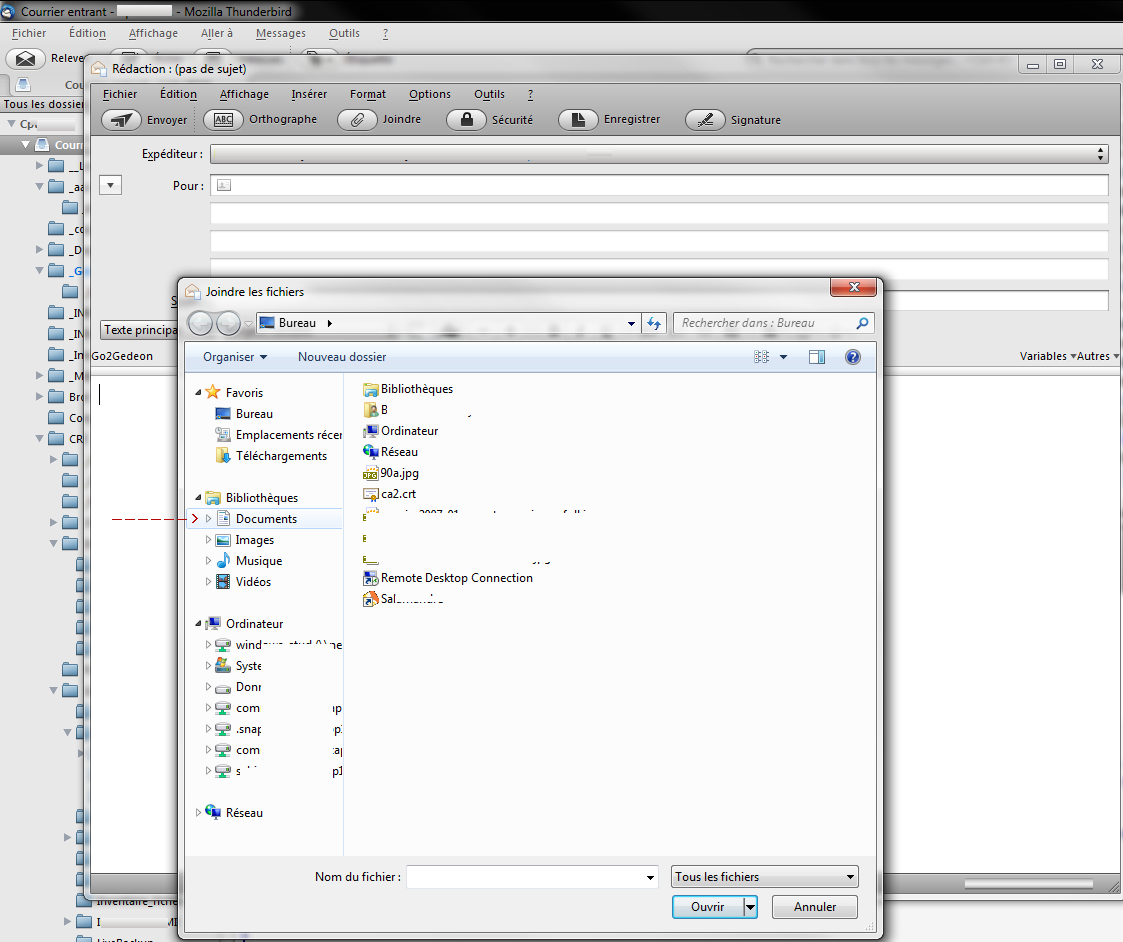Screen dimensions: 1123x942
Task: Click the Nouveau dossier button
Action: coord(342,357)
